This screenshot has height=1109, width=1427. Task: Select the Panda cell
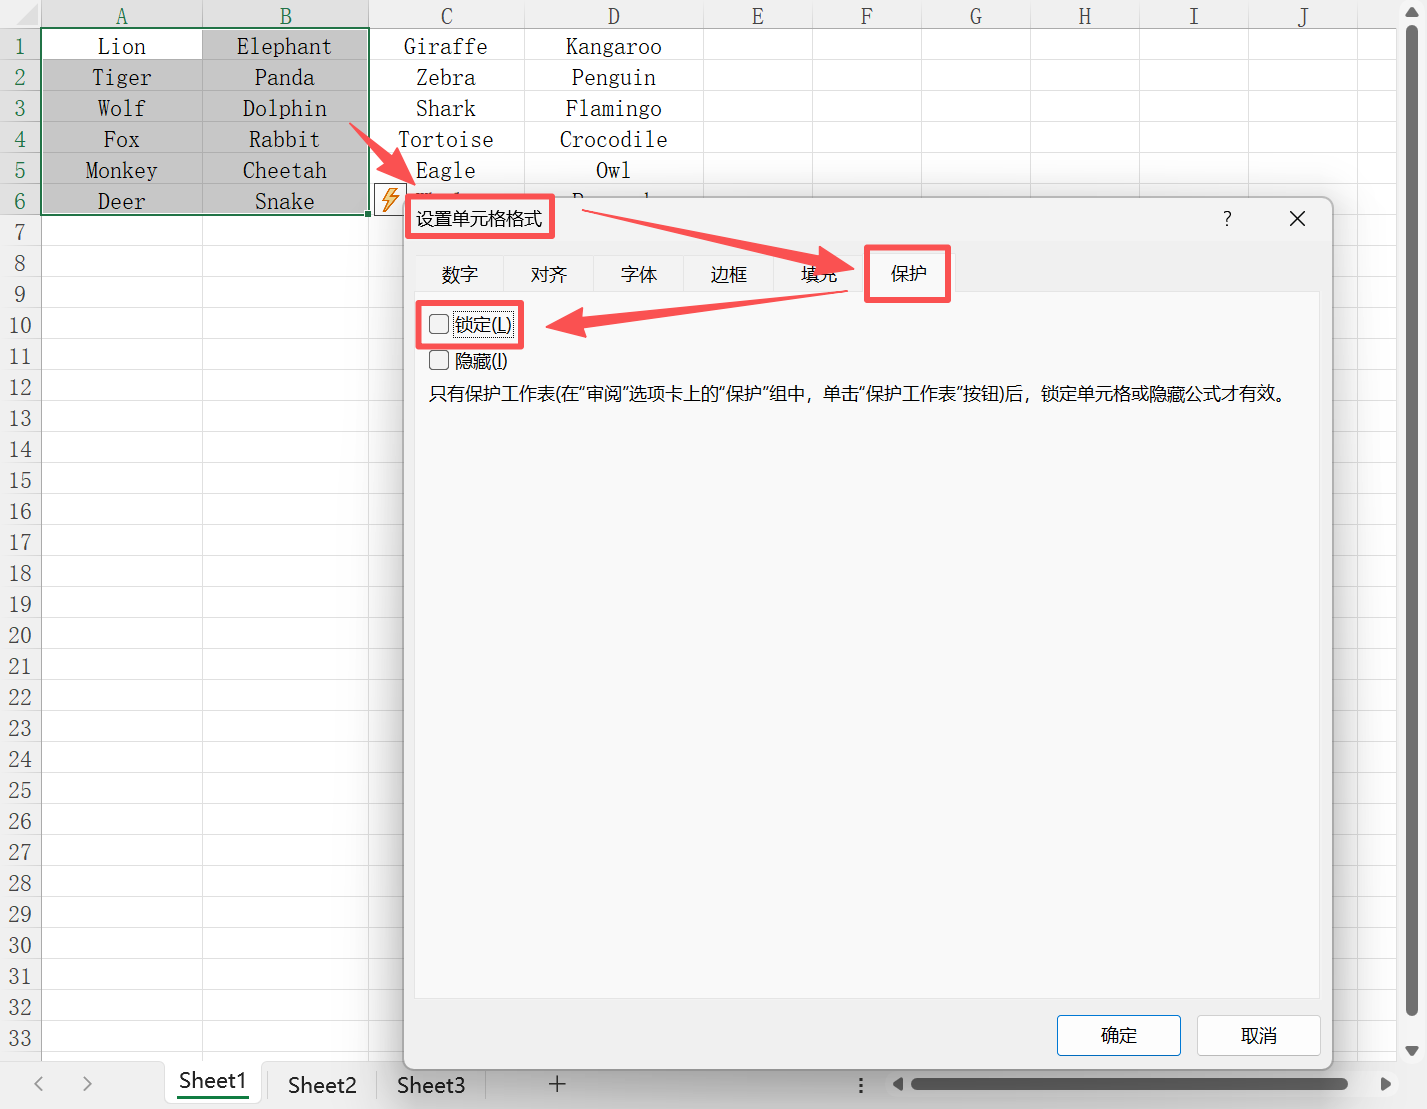285,77
